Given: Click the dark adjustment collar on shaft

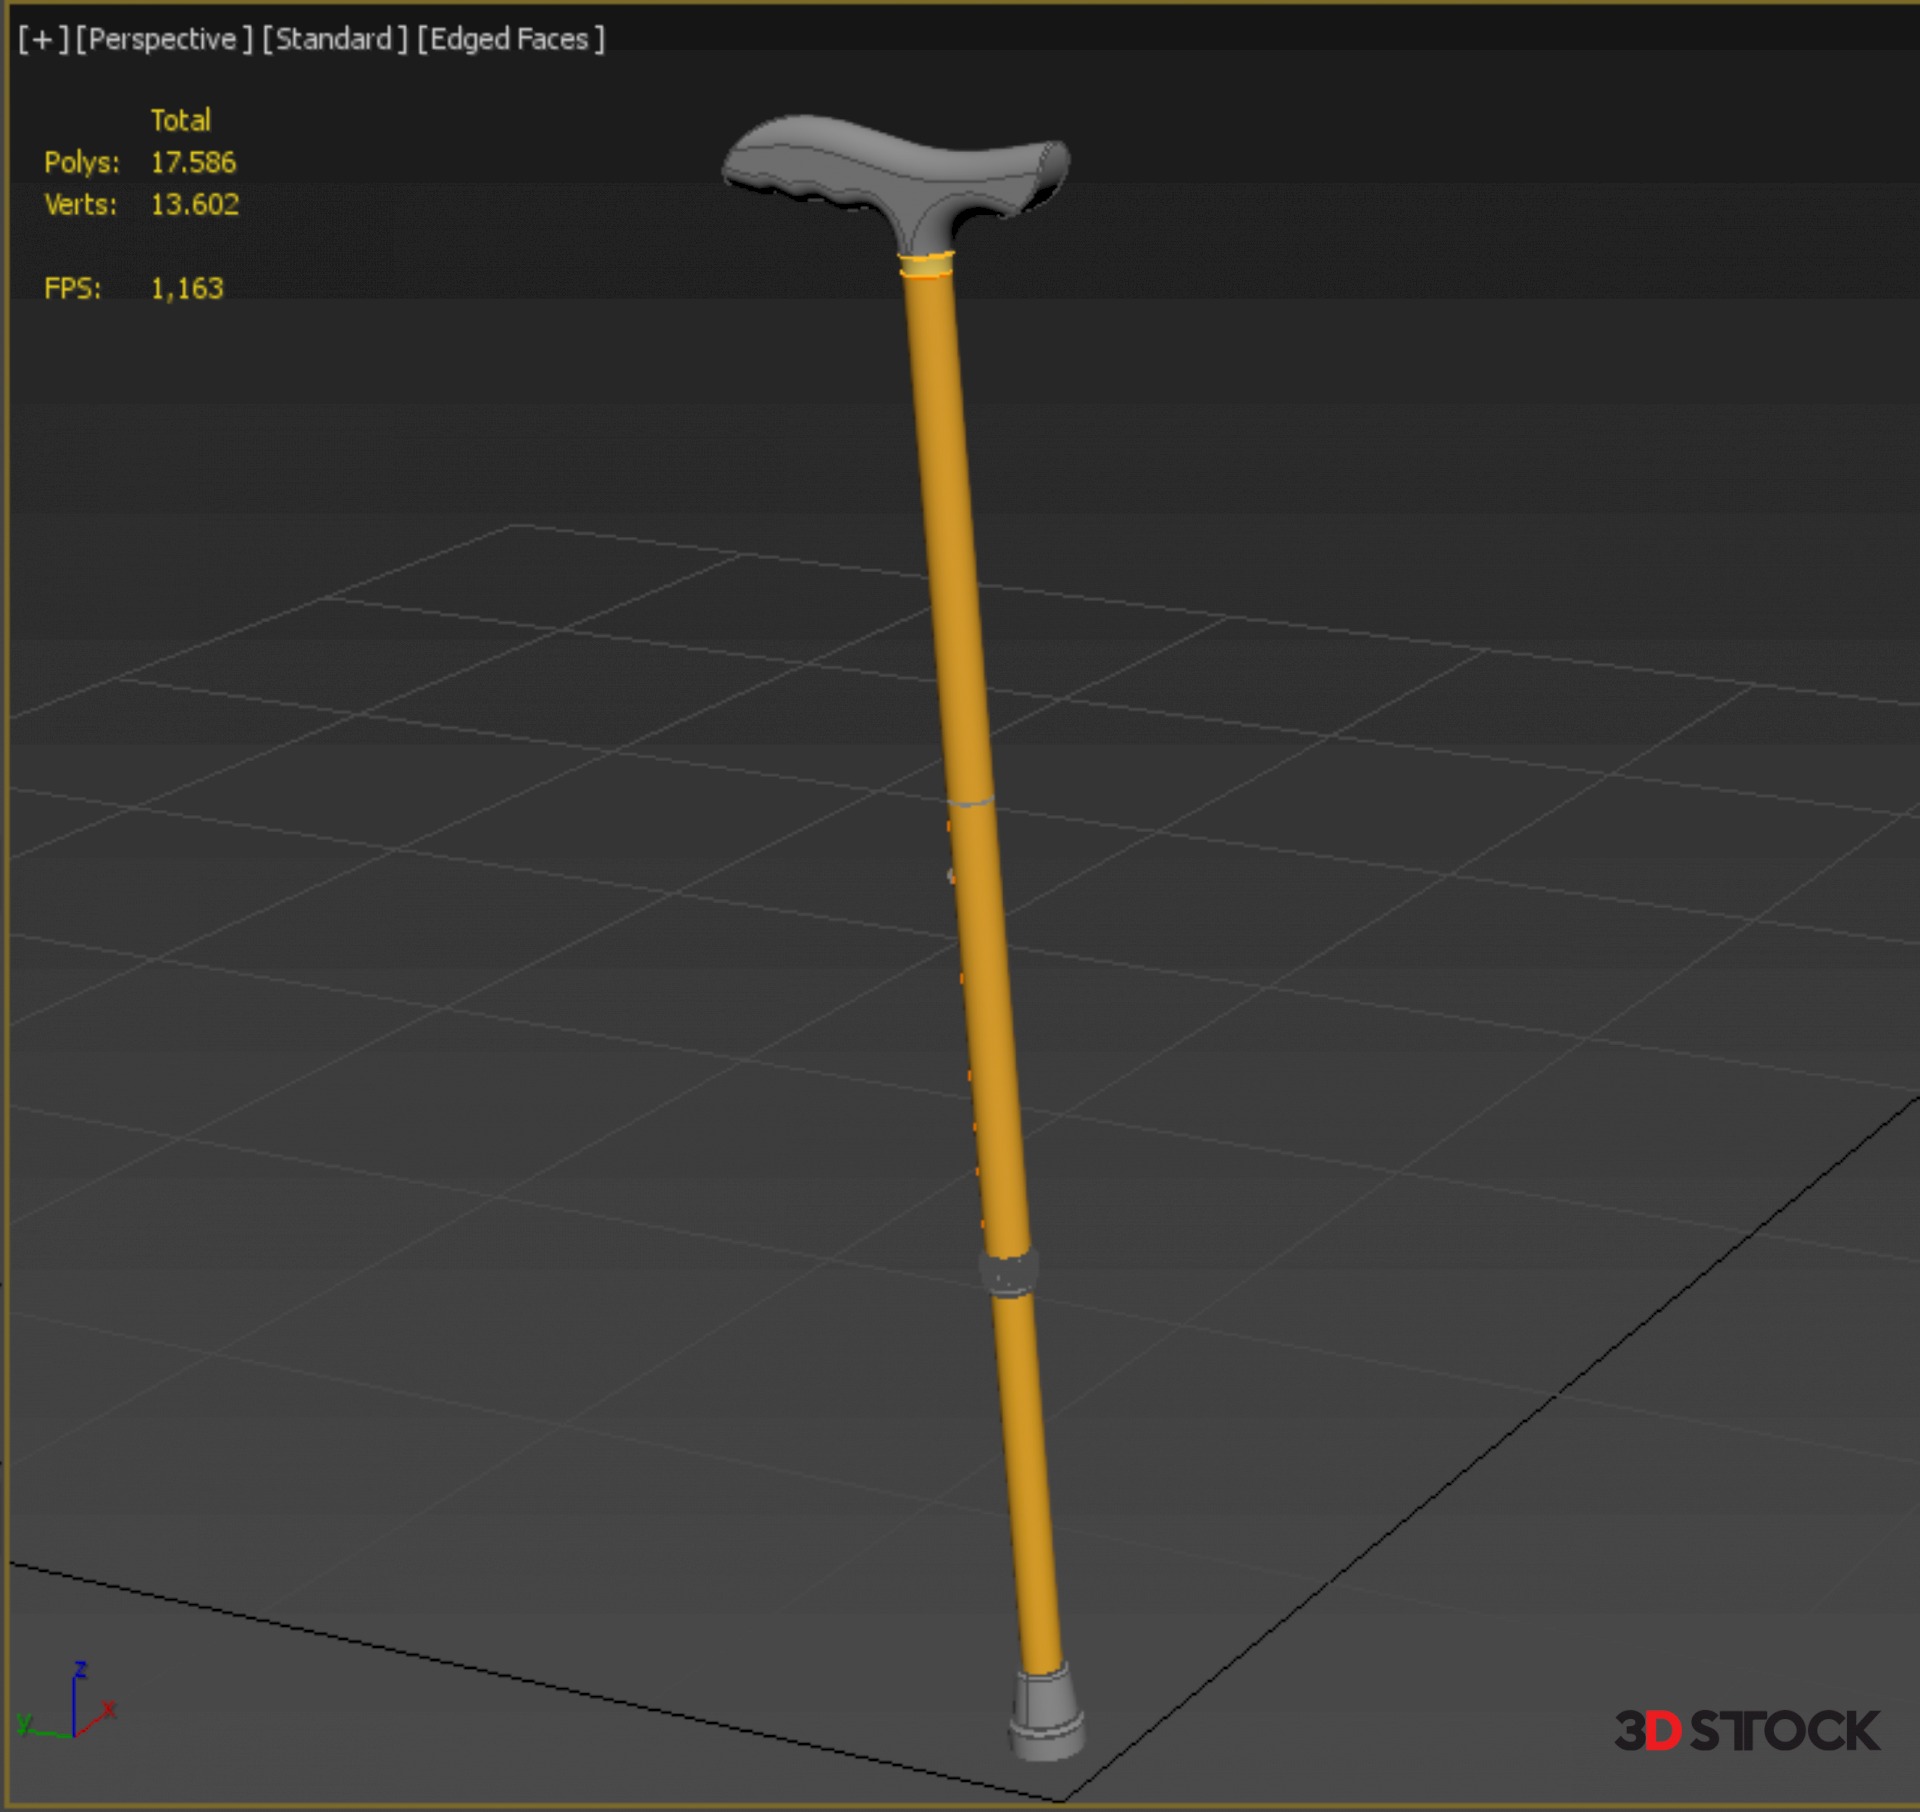Looking at the screenshot, I should tap(1008, 1274).
